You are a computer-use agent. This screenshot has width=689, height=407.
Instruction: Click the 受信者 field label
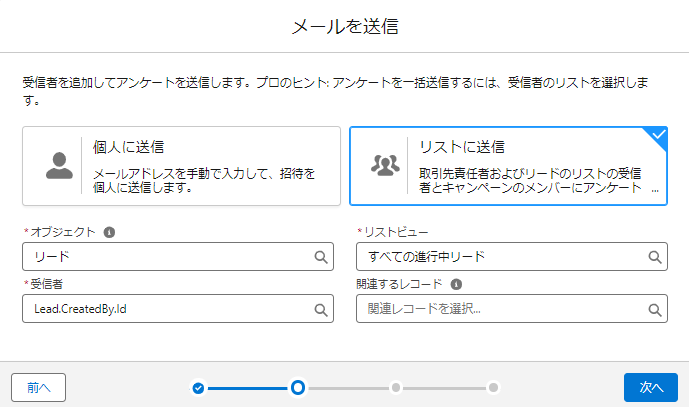pyautogui.click(x=46, y=284)
